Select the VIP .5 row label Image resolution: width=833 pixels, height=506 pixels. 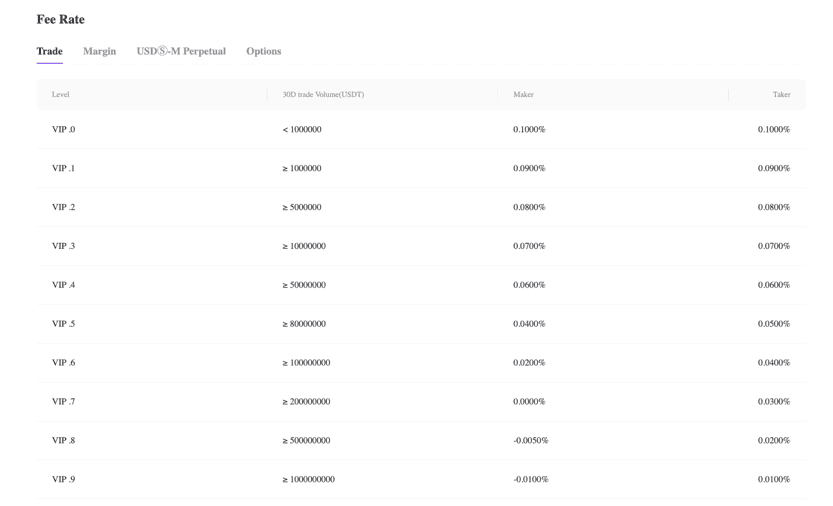pos(63,324)
